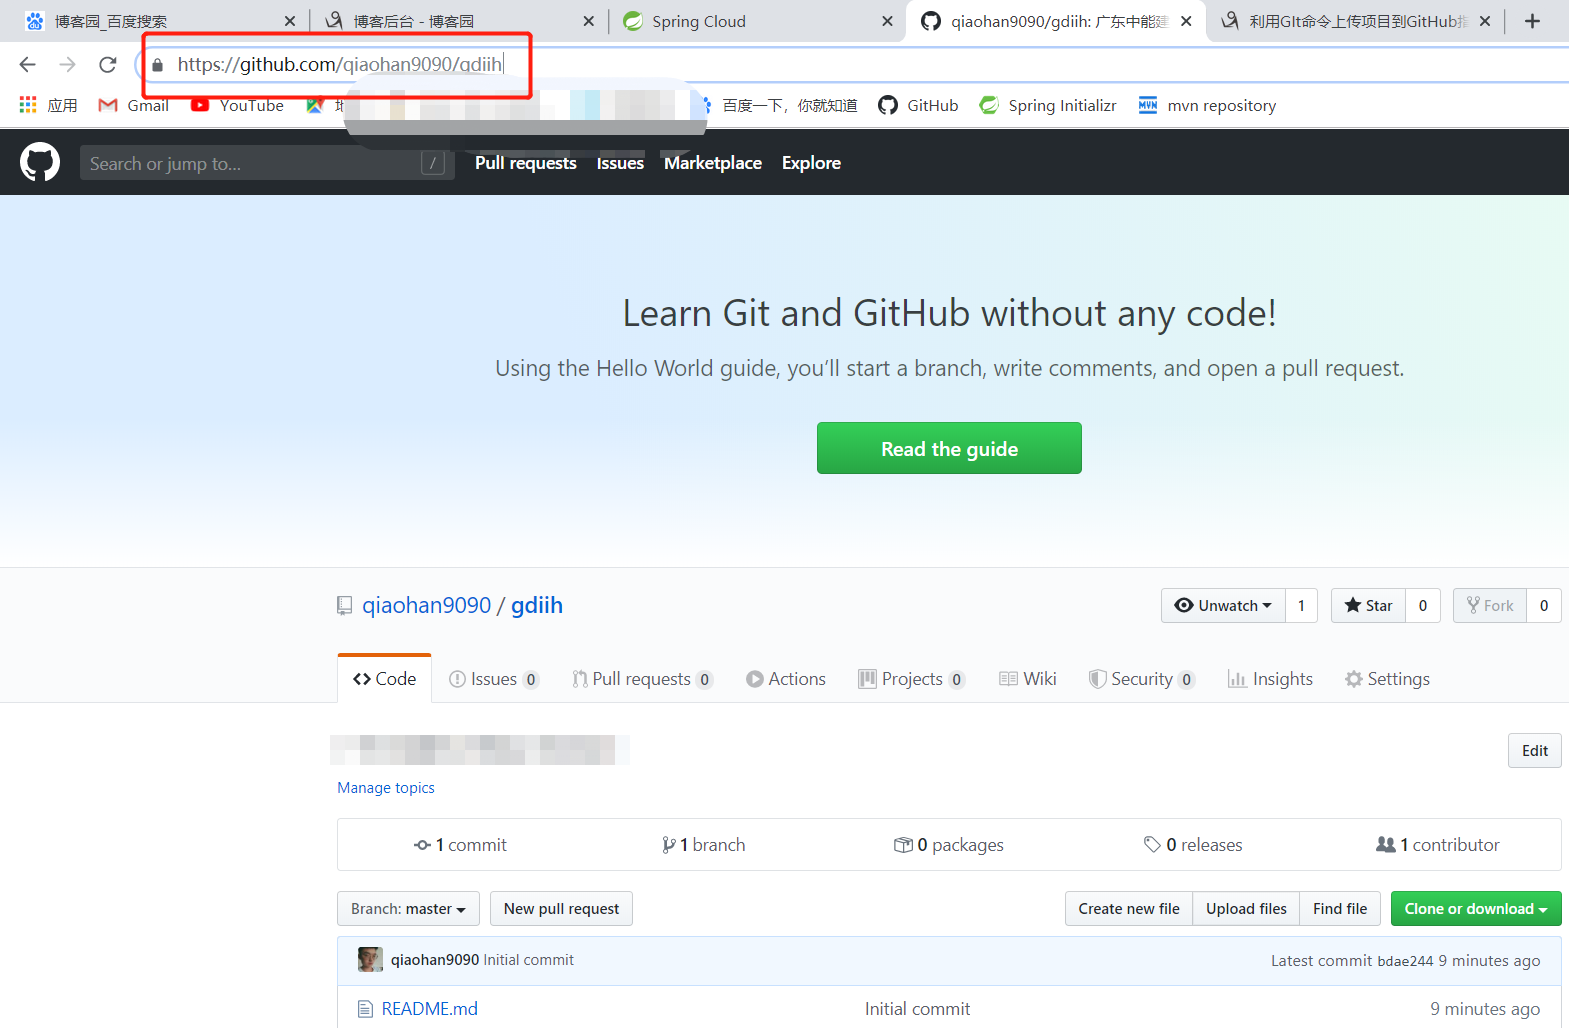The width and height of the screenshot is (1569, 1028).
Task: Open the 1 contributor link
Action: pos(1438,845)
